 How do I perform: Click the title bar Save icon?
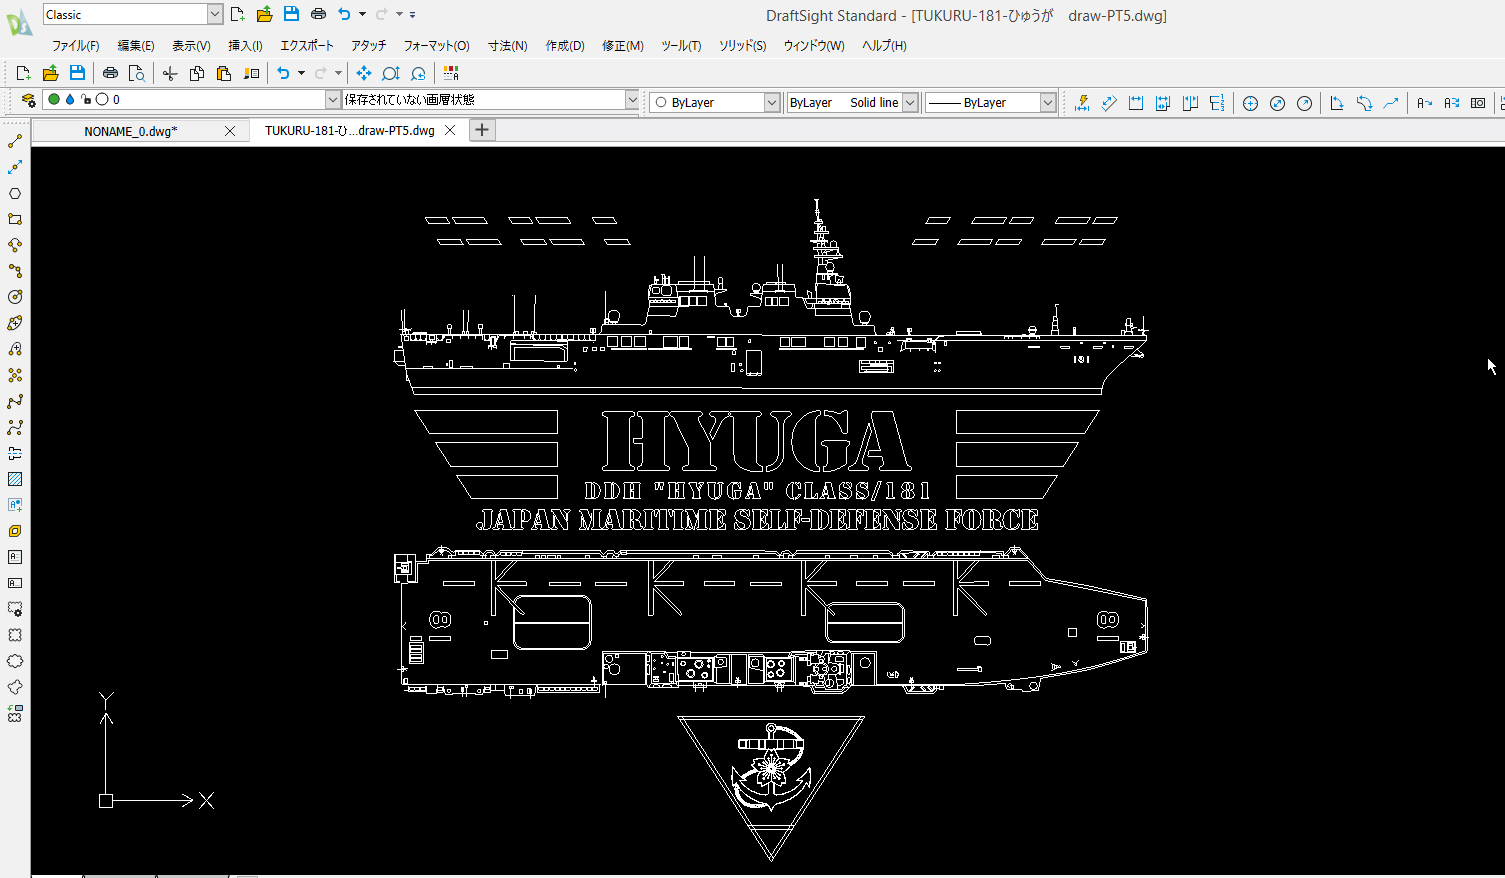pos(291,14)
